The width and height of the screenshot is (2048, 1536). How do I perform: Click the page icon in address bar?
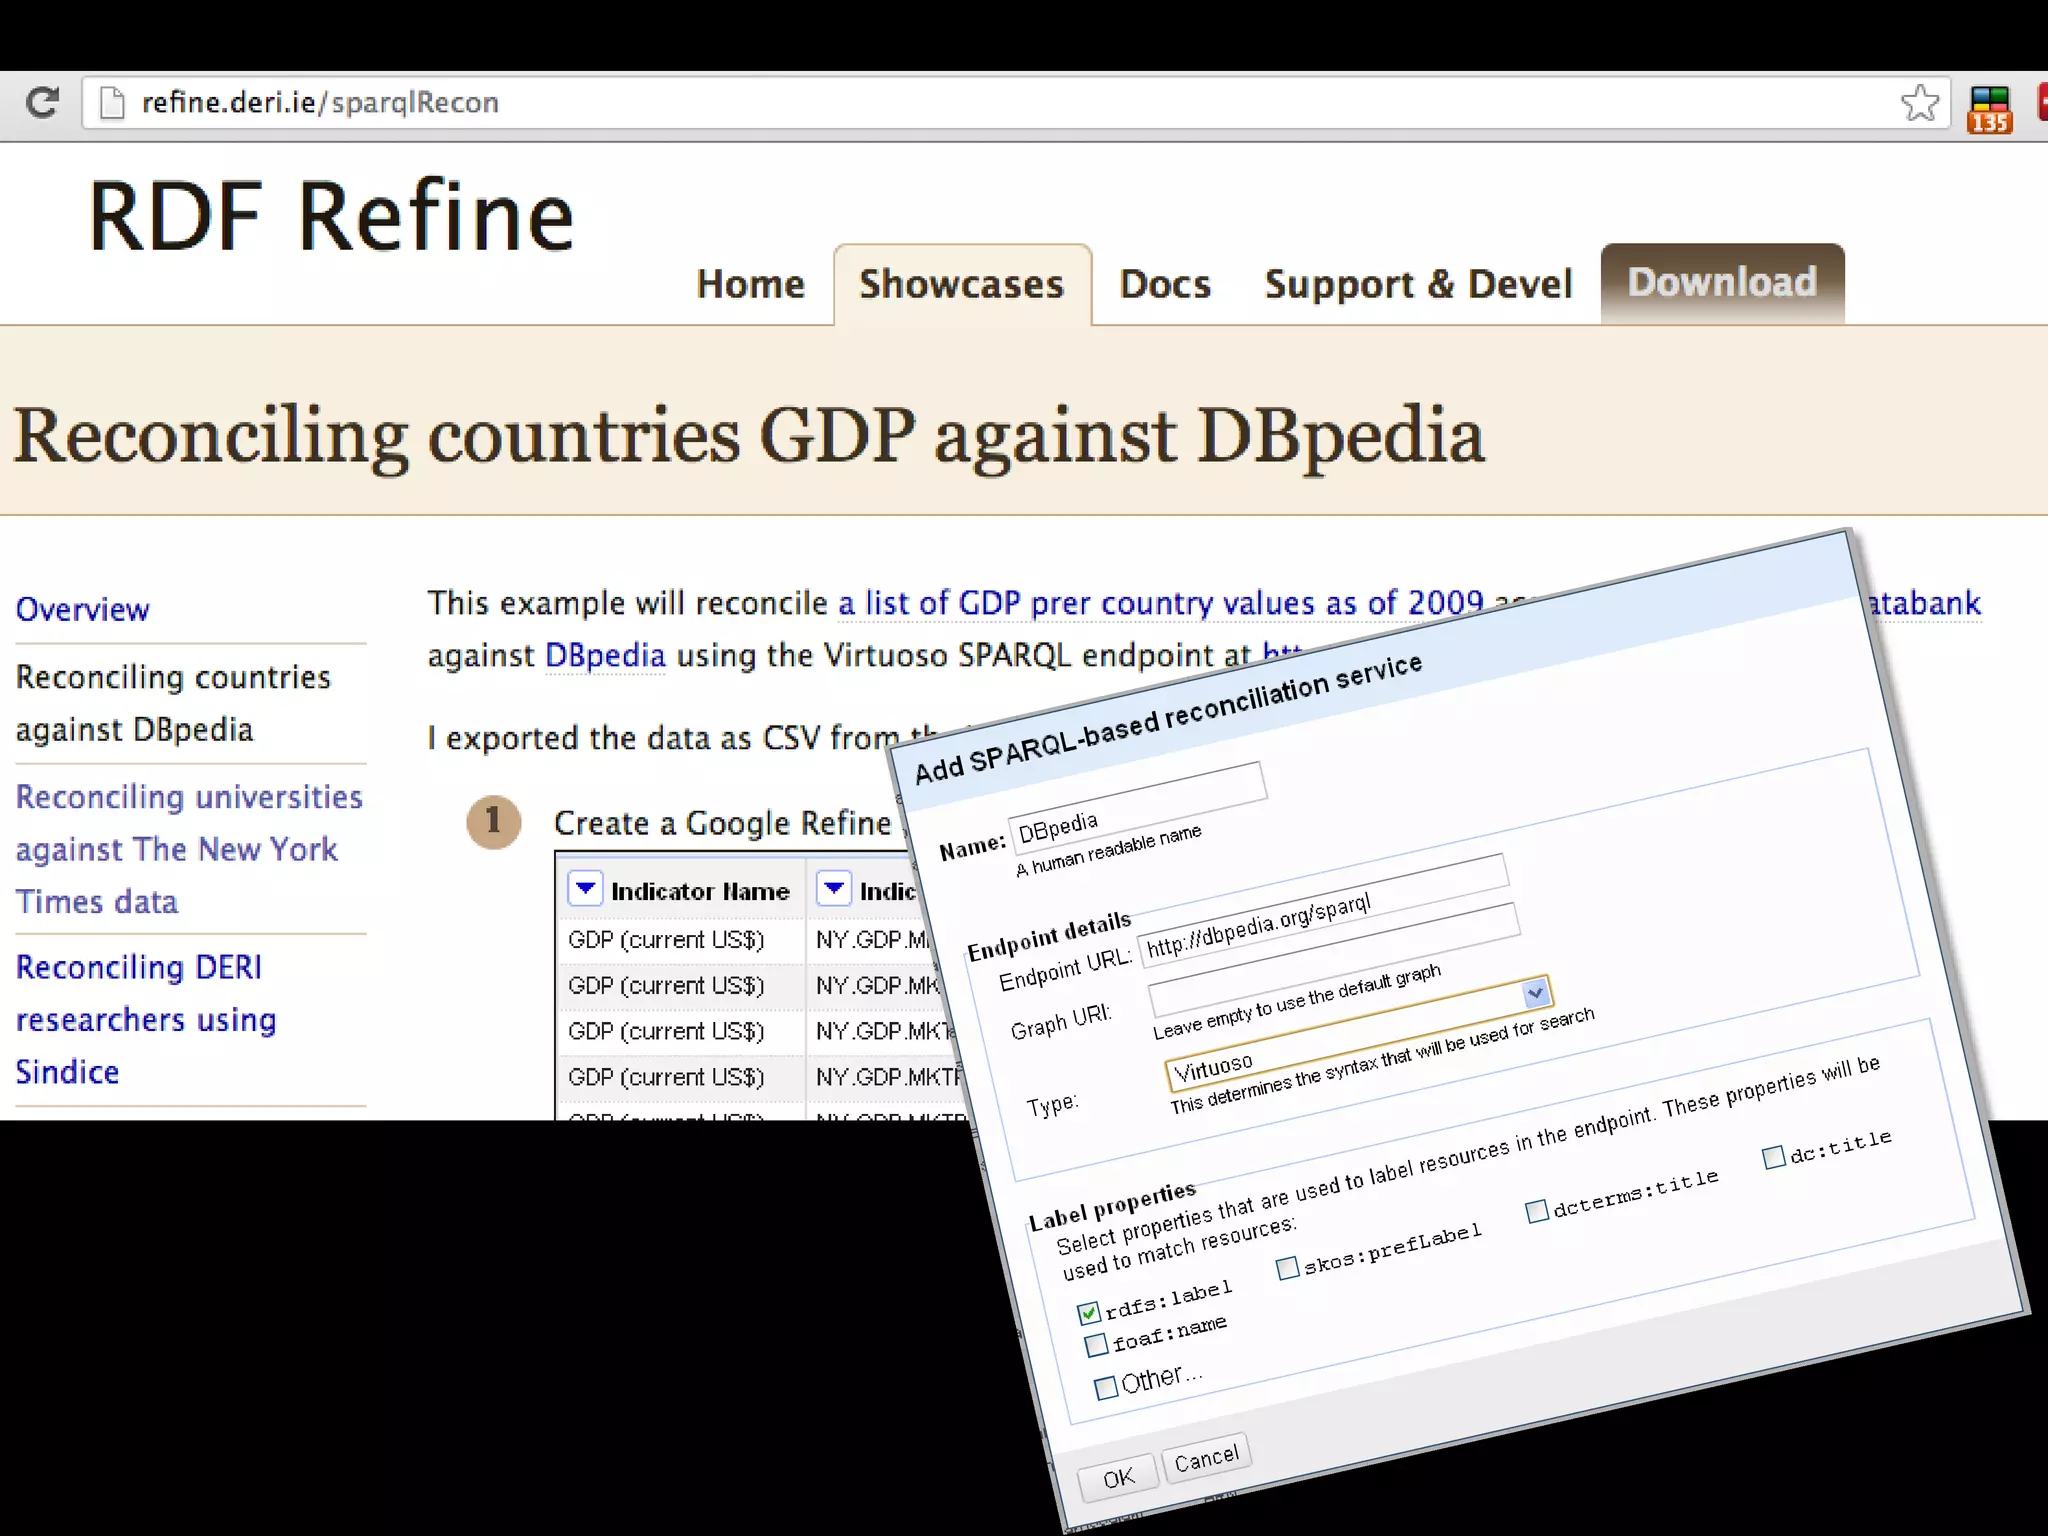[x=112, y=102]
